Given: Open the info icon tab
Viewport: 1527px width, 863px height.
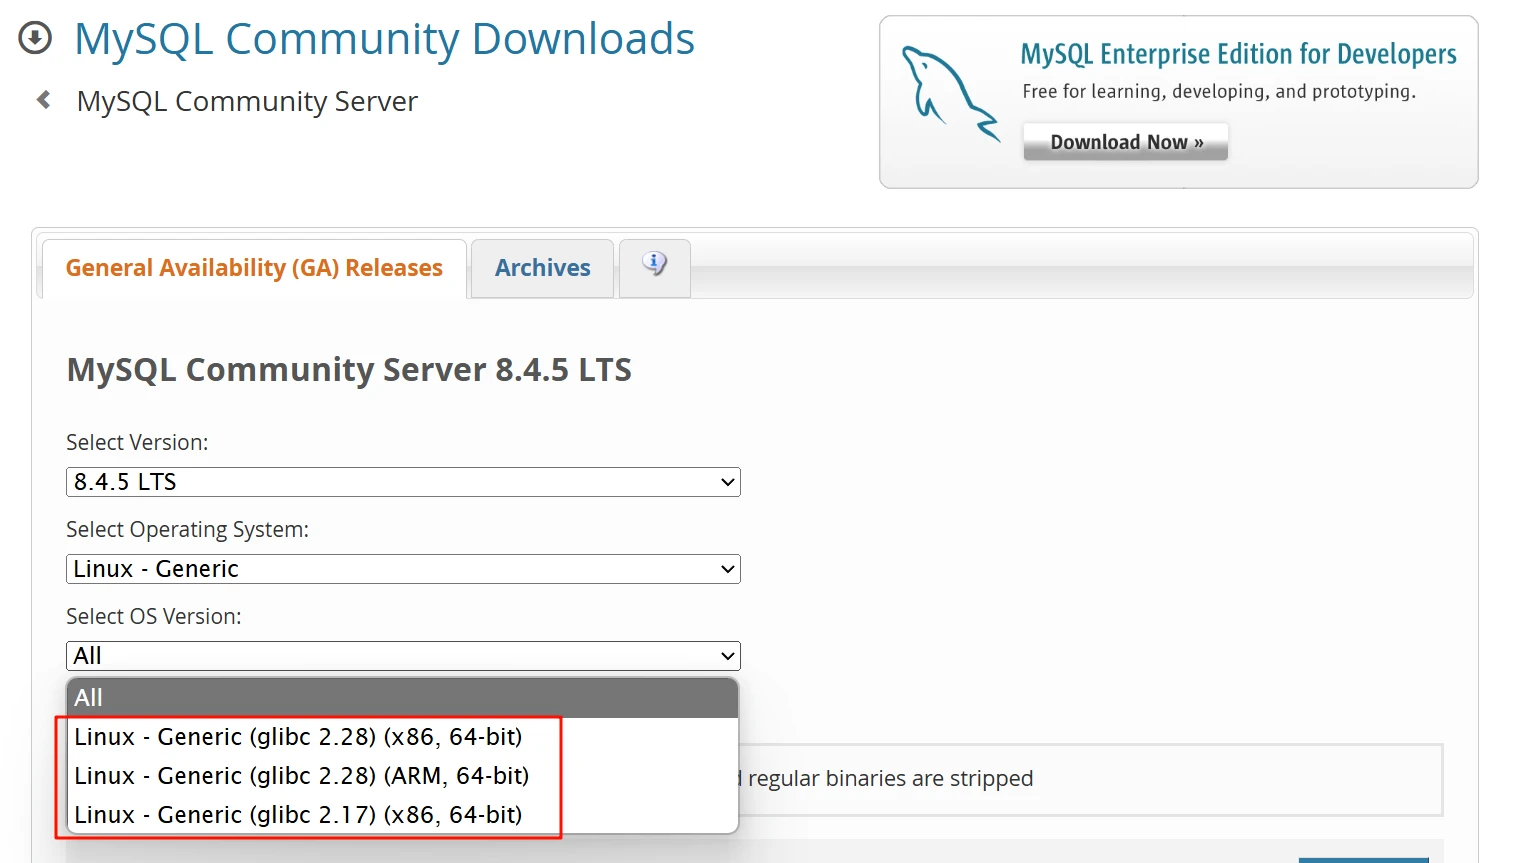Looking at the screenshot, I should pos(654,266).
